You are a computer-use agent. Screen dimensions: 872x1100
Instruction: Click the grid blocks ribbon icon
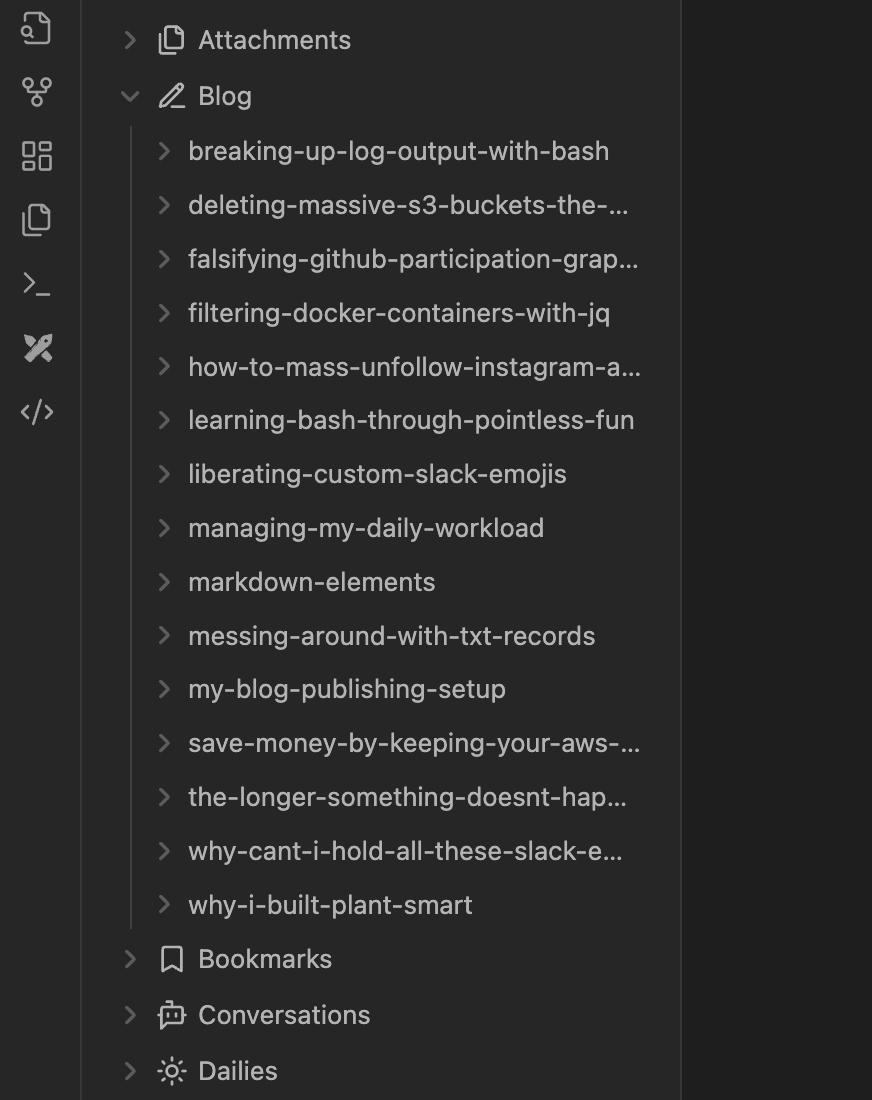click(37, 156)
